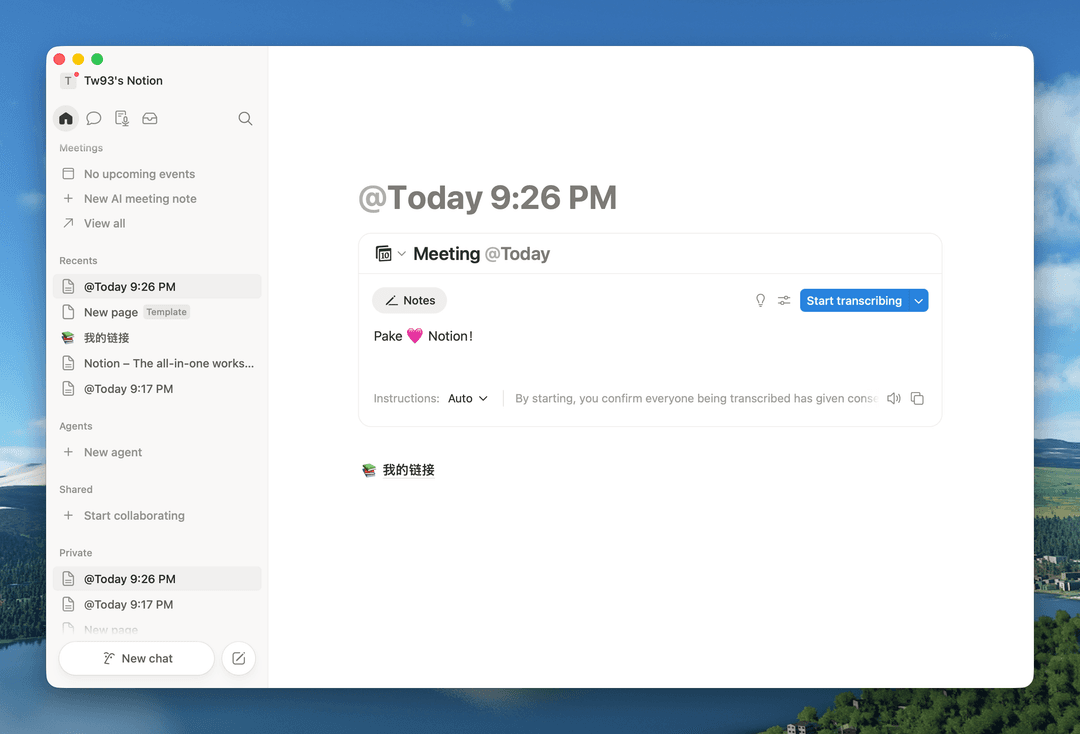Click the New chat button

pyautogui.click(x=136, y=658)
